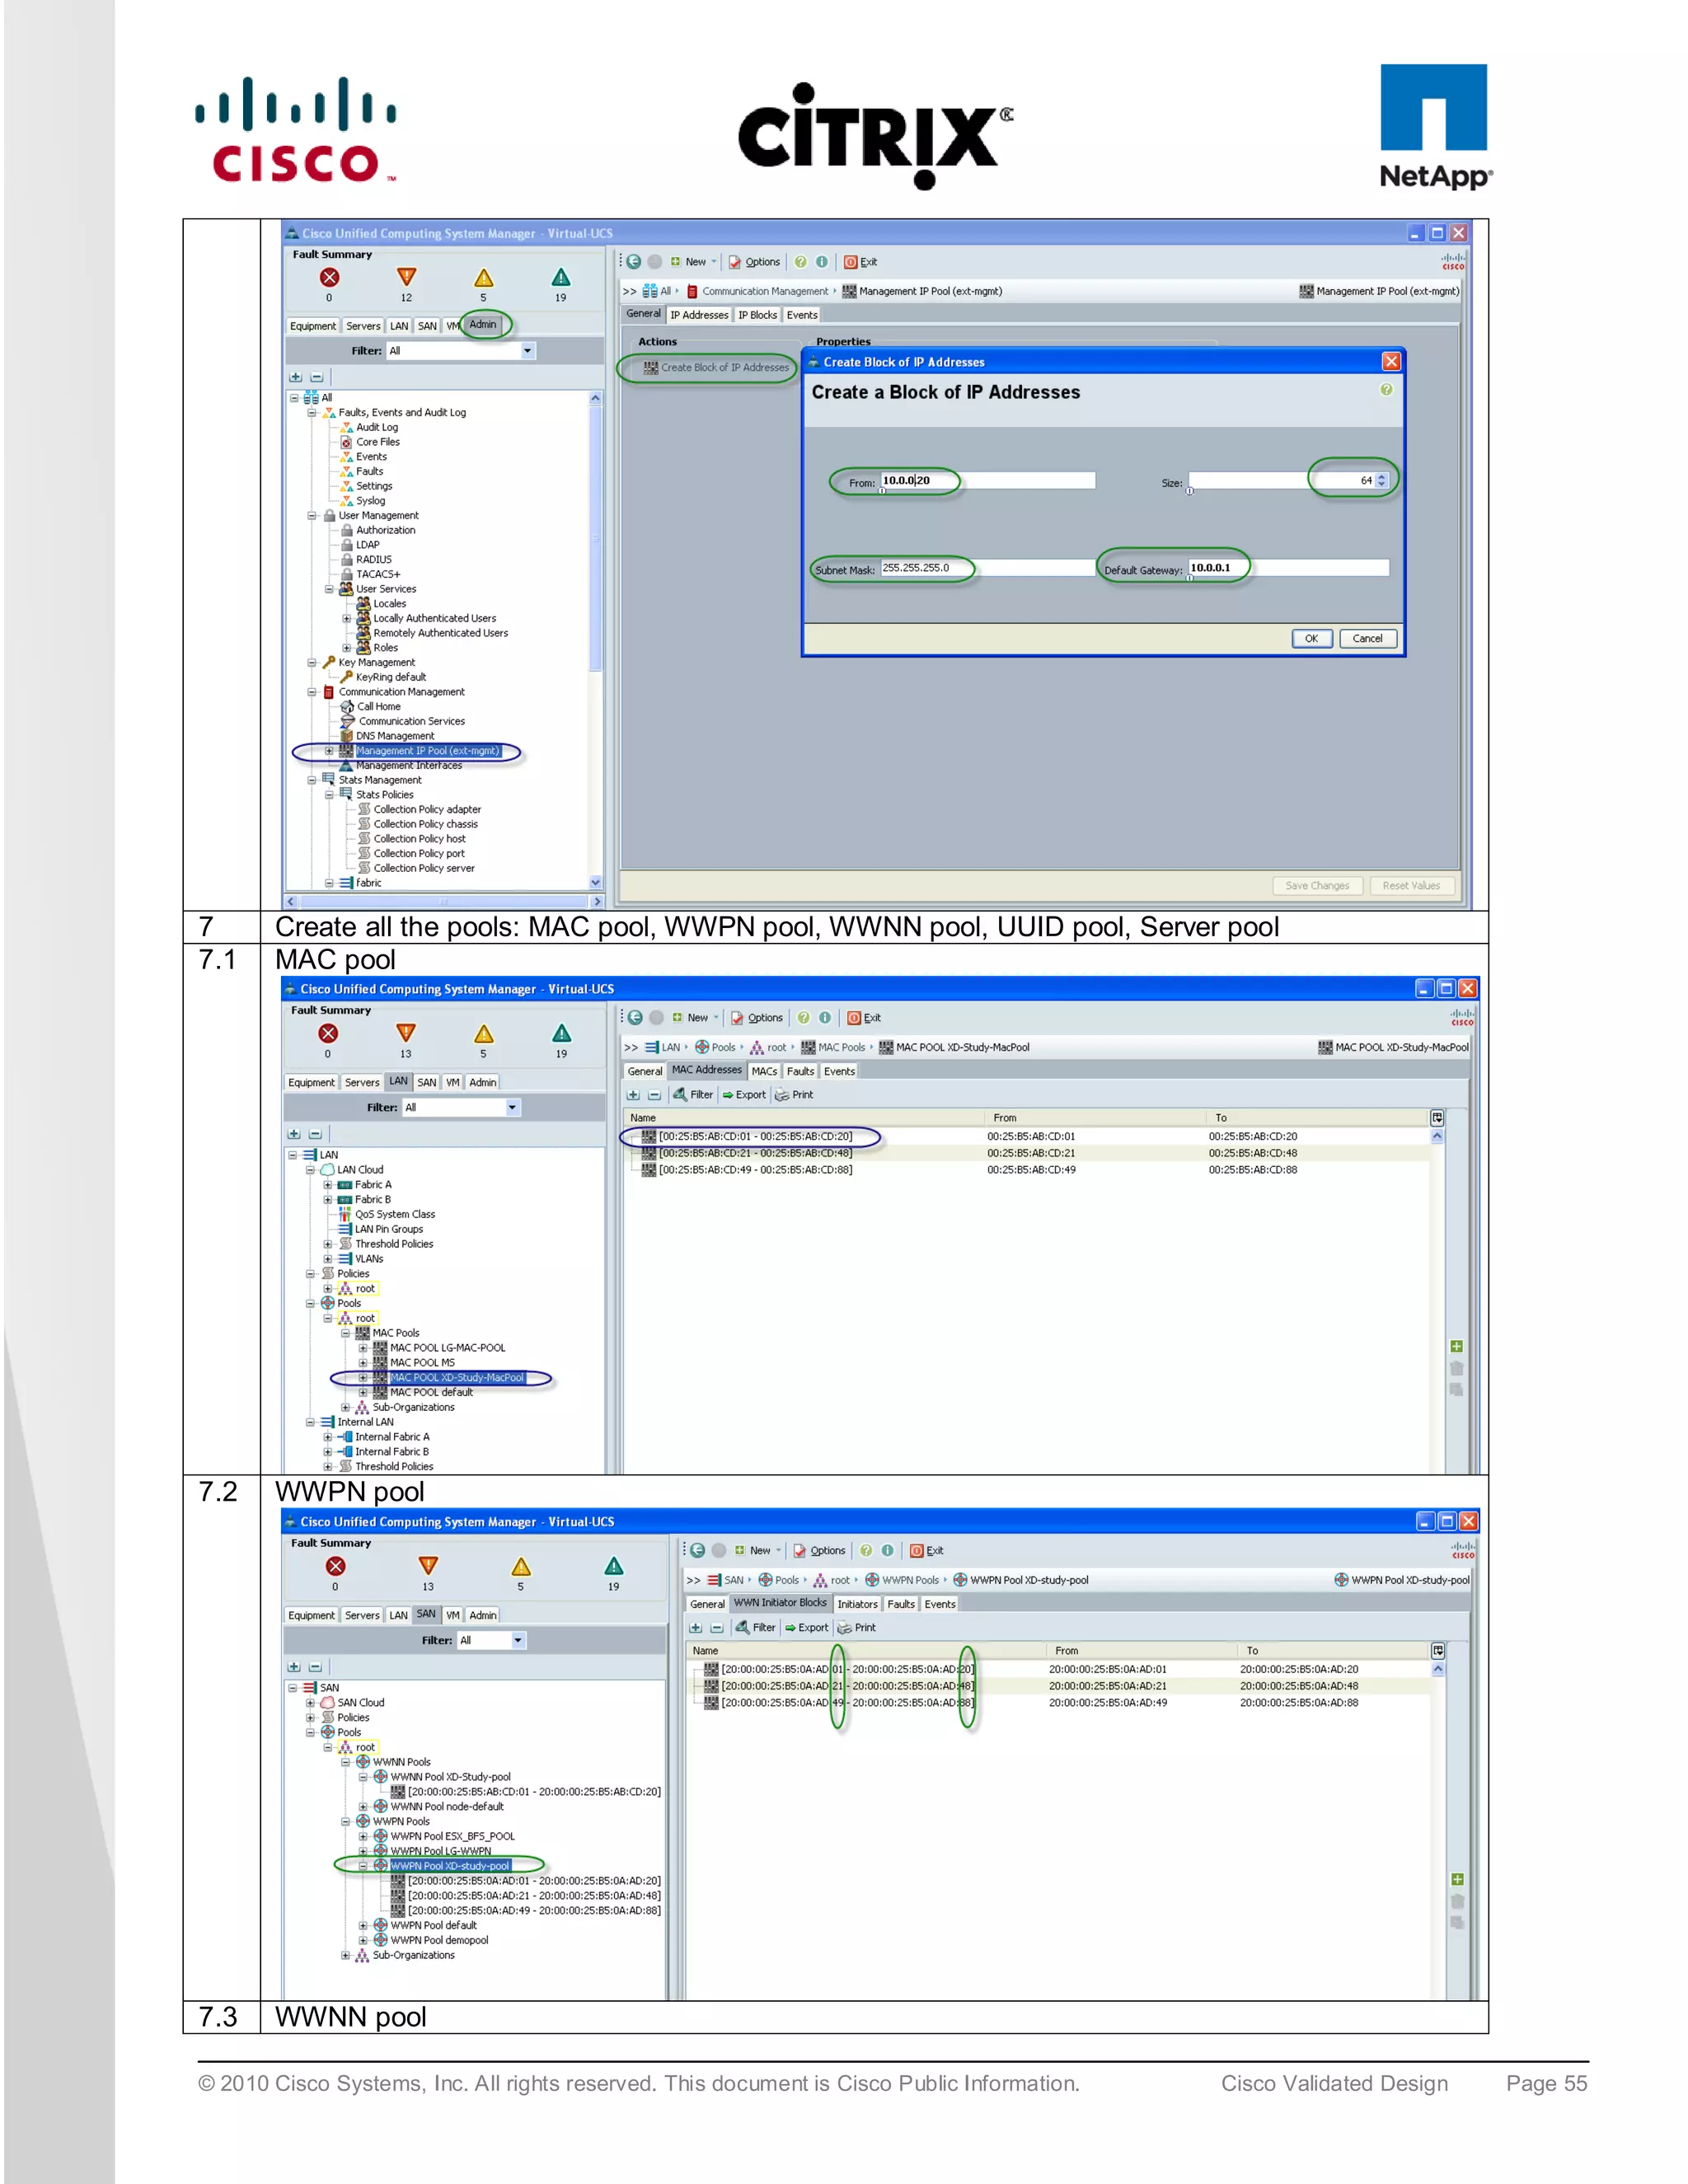Select the Initiators tab in WWPN window
Viewport: 1688px width, 2184px height.
tap(857, 1604)
